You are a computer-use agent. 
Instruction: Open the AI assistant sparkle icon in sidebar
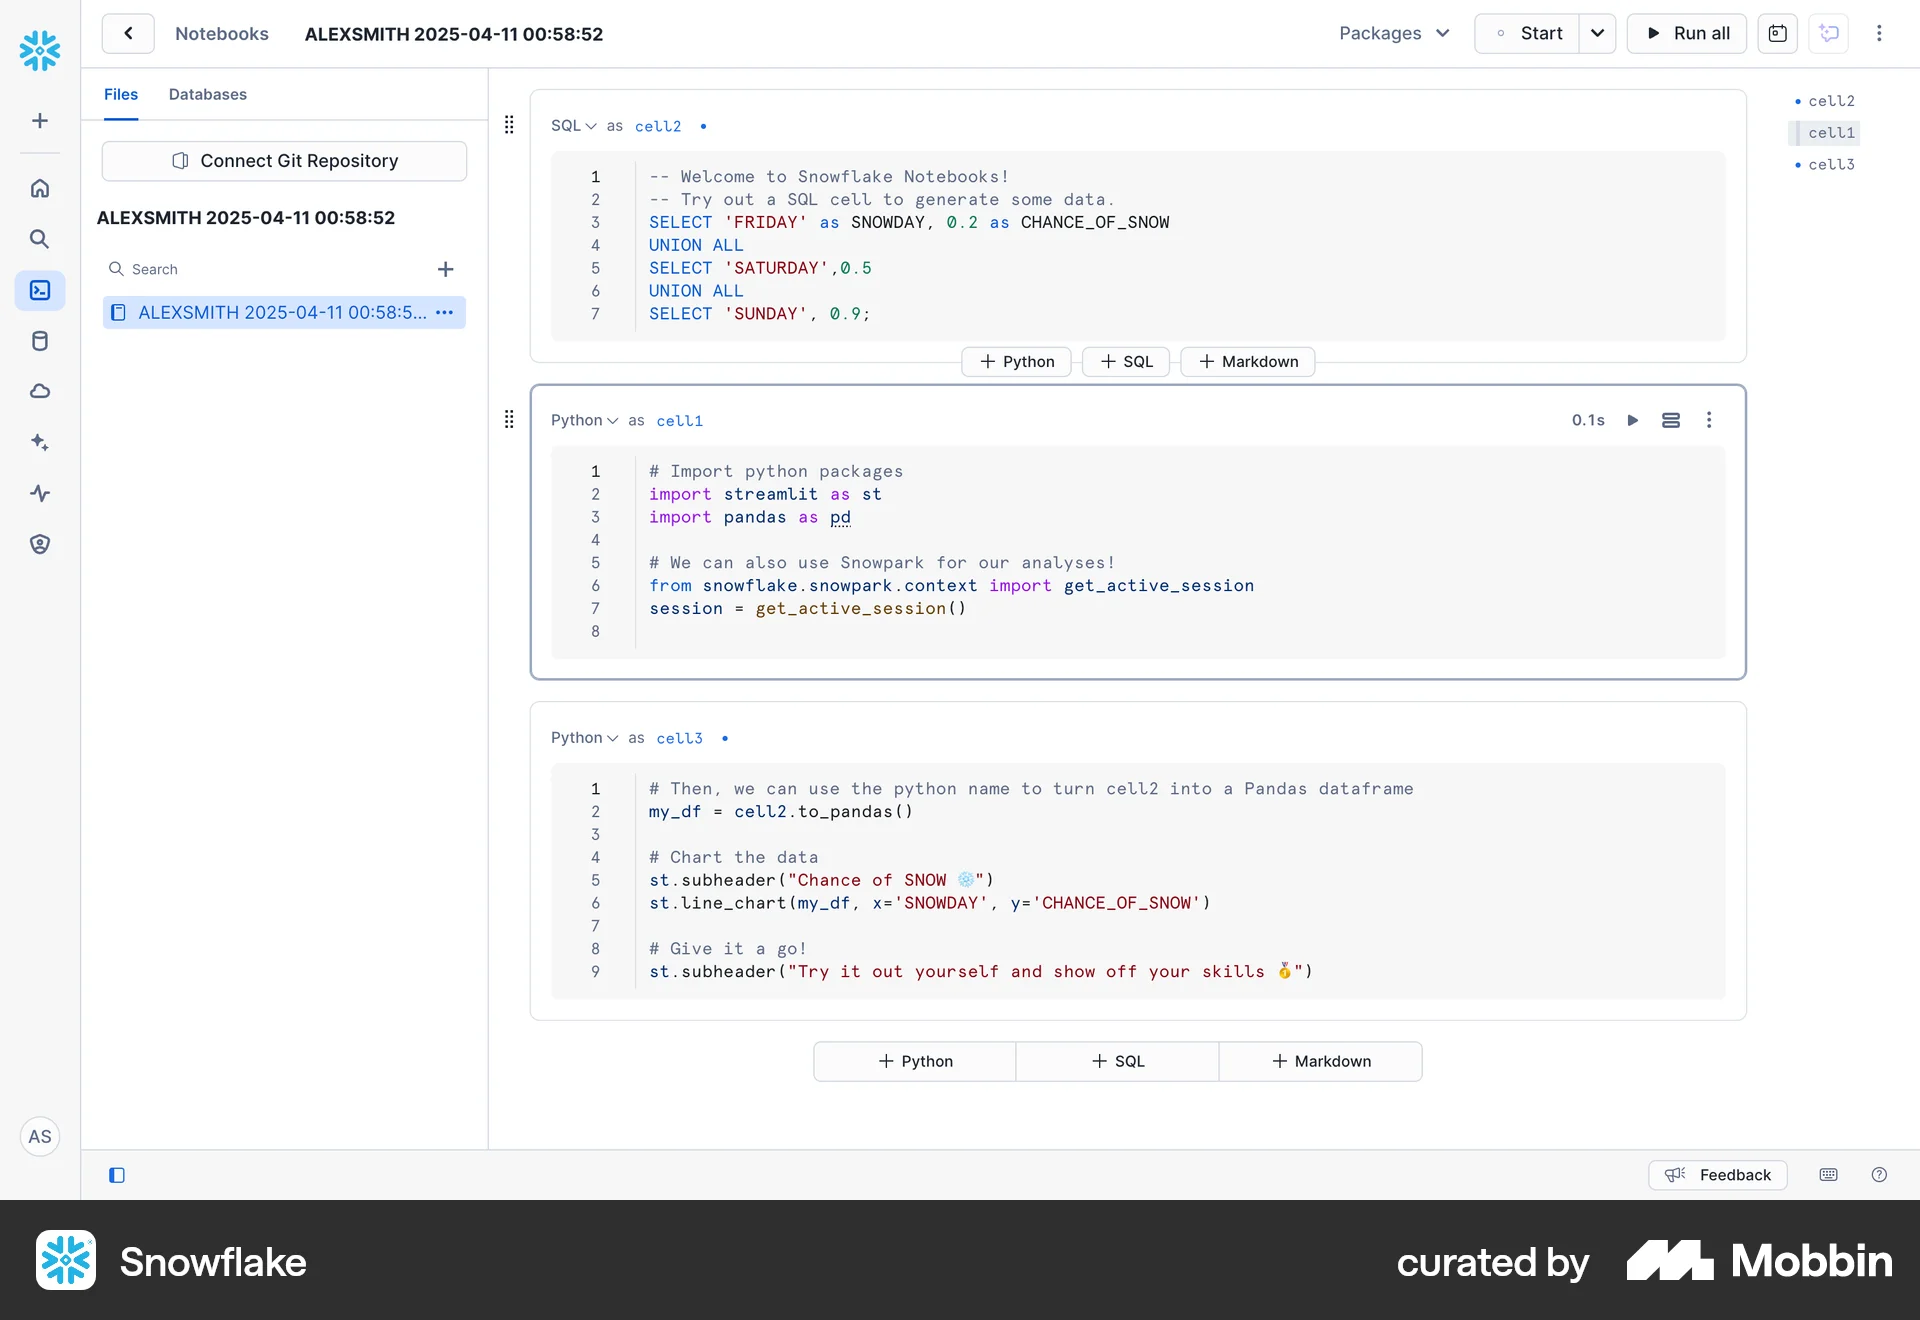point(40,442)
